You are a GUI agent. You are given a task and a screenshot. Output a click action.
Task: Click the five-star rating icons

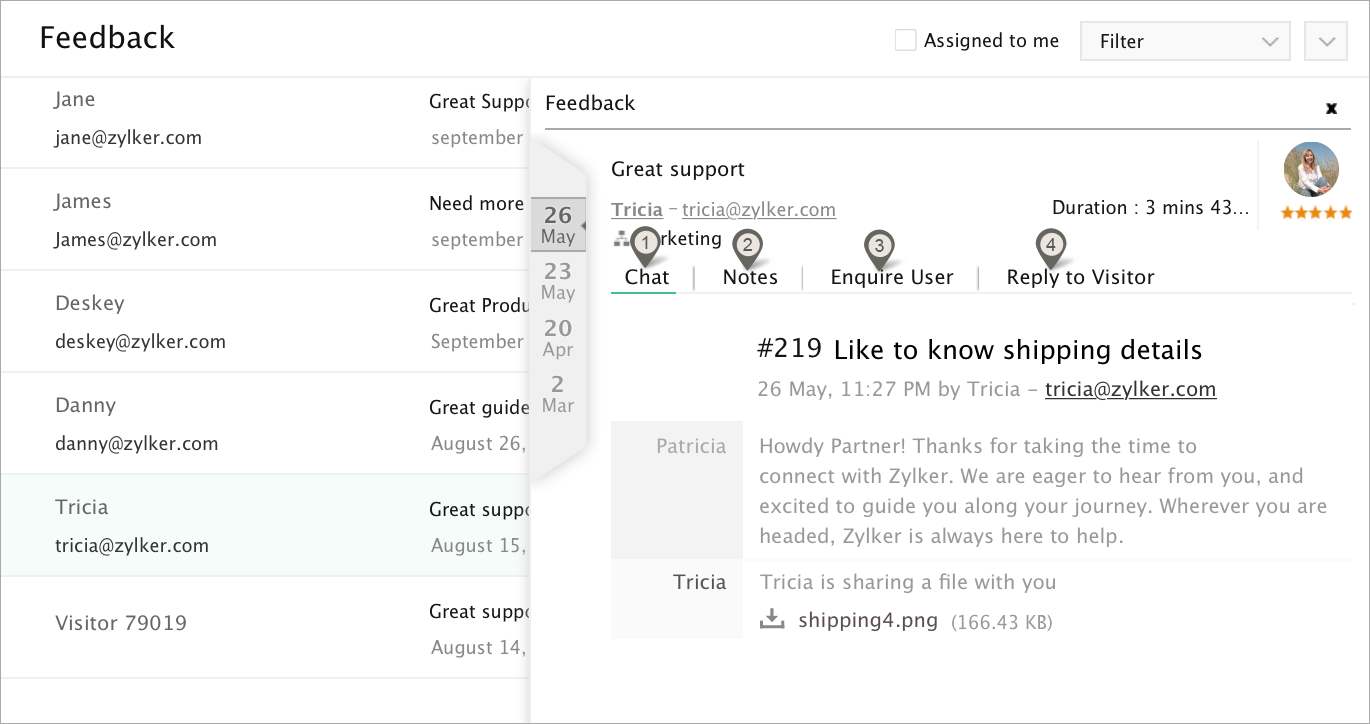(1317, 213)
